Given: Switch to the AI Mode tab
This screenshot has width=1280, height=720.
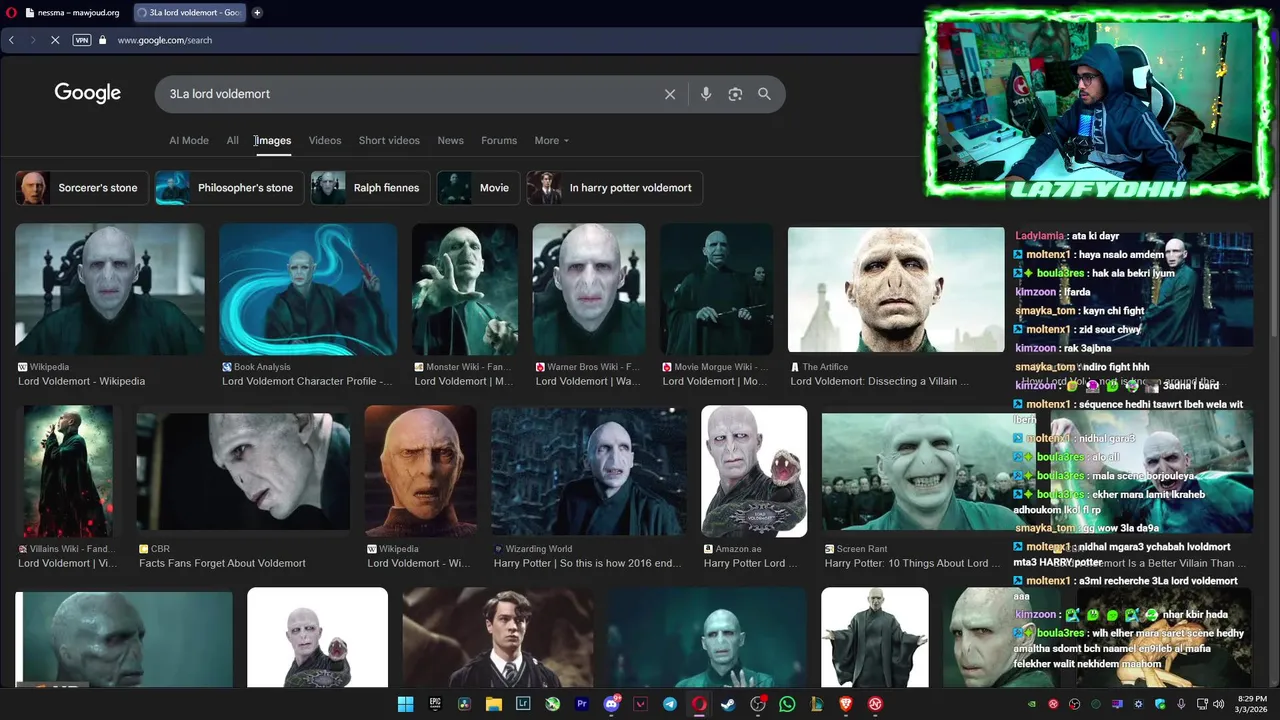Looking at the screenshot, I should click(189, 140).
